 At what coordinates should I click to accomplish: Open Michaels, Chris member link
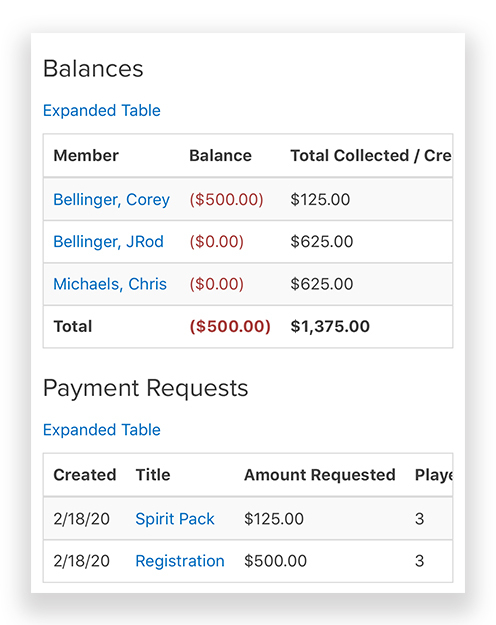click(x=110, y=284)
